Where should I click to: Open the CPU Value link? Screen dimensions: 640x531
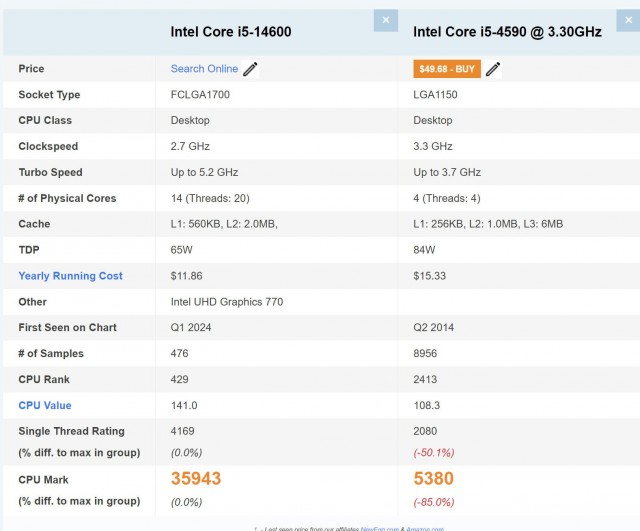coord(45,405)
